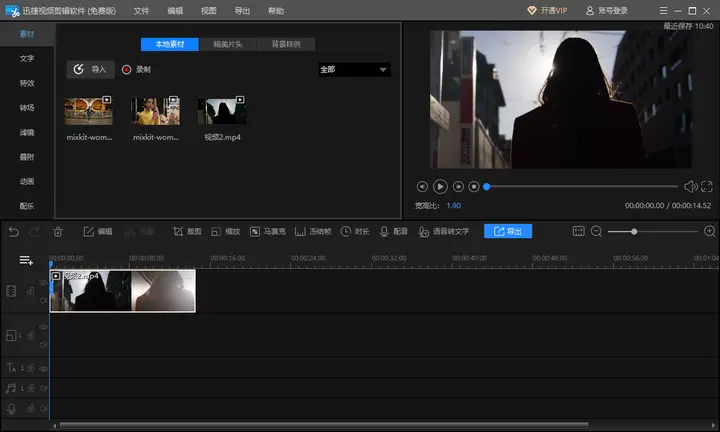
Task: Click the 冻结帧 freeze frame tool
Action: tap(313, 231)
